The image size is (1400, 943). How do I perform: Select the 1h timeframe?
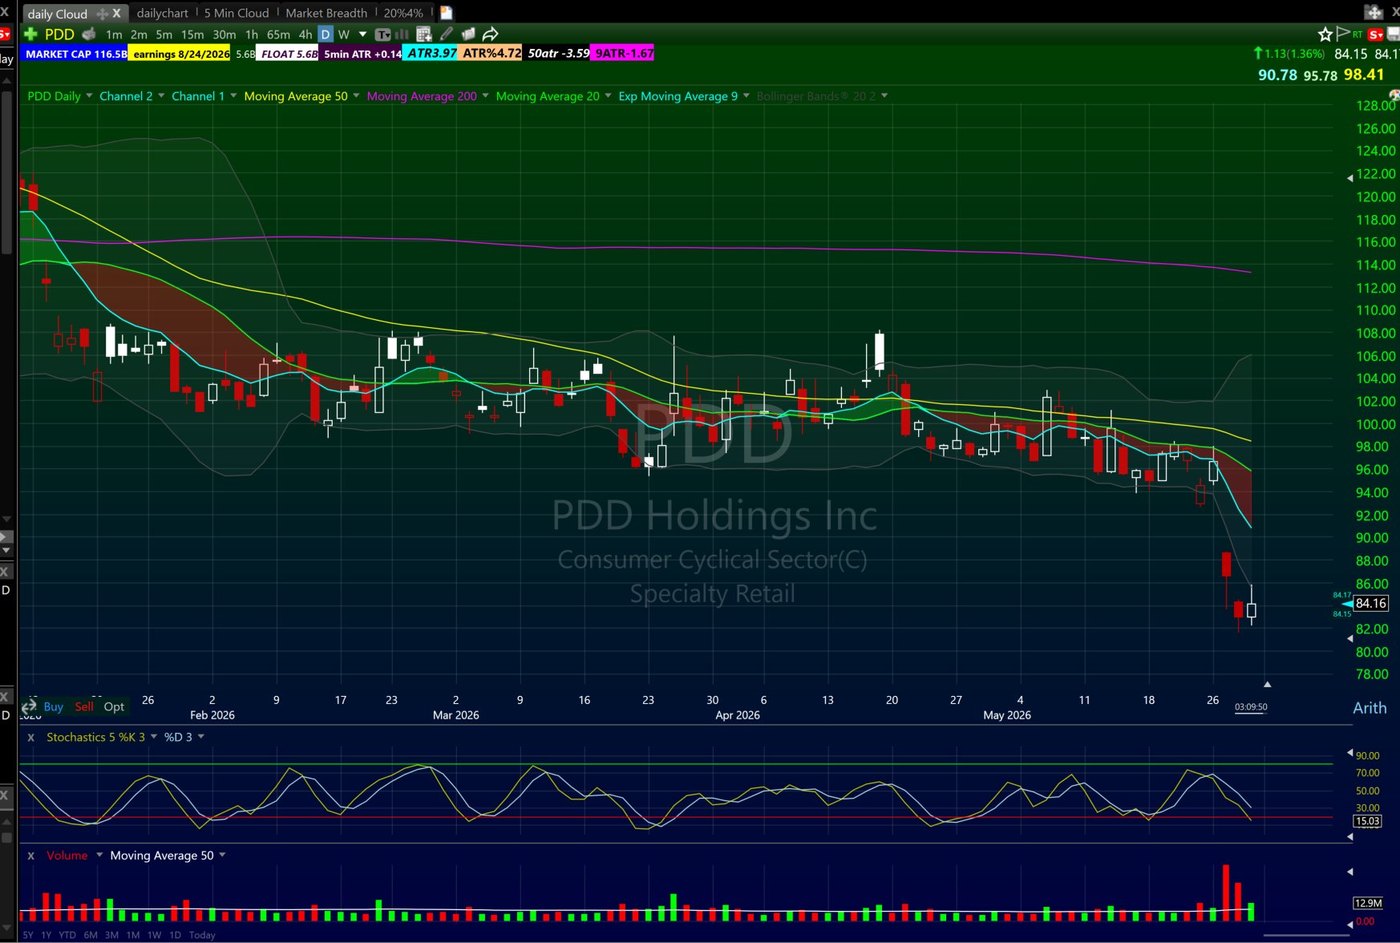click(252, 34)
